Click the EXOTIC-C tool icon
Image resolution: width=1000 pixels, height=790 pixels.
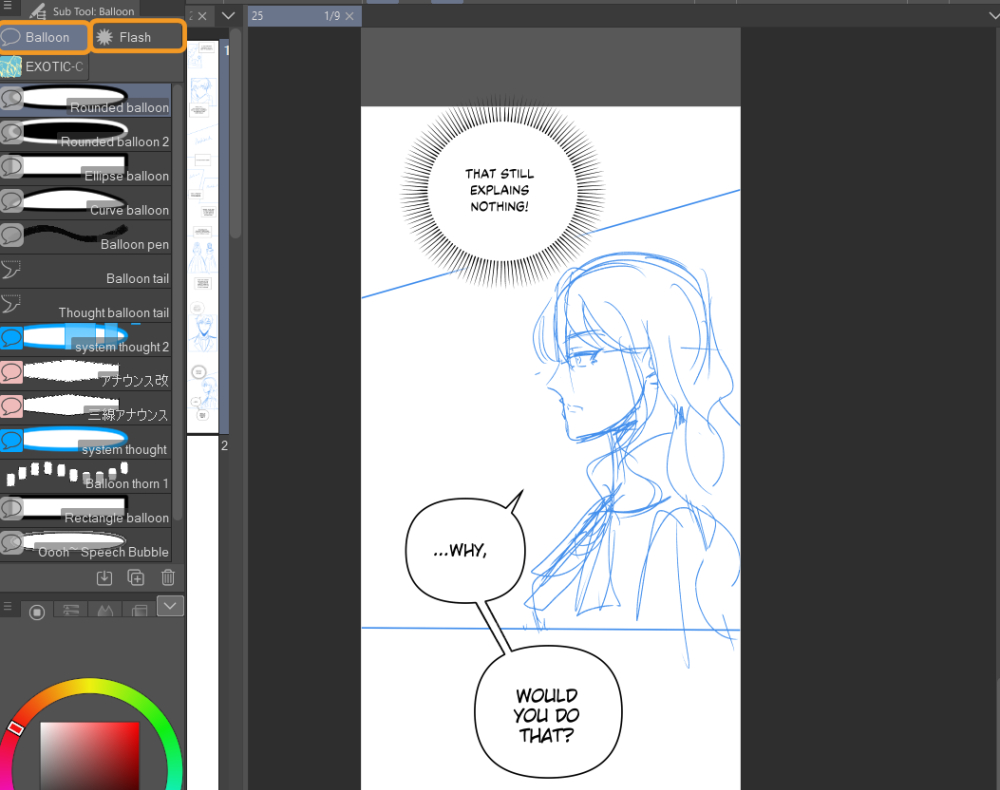12,67
